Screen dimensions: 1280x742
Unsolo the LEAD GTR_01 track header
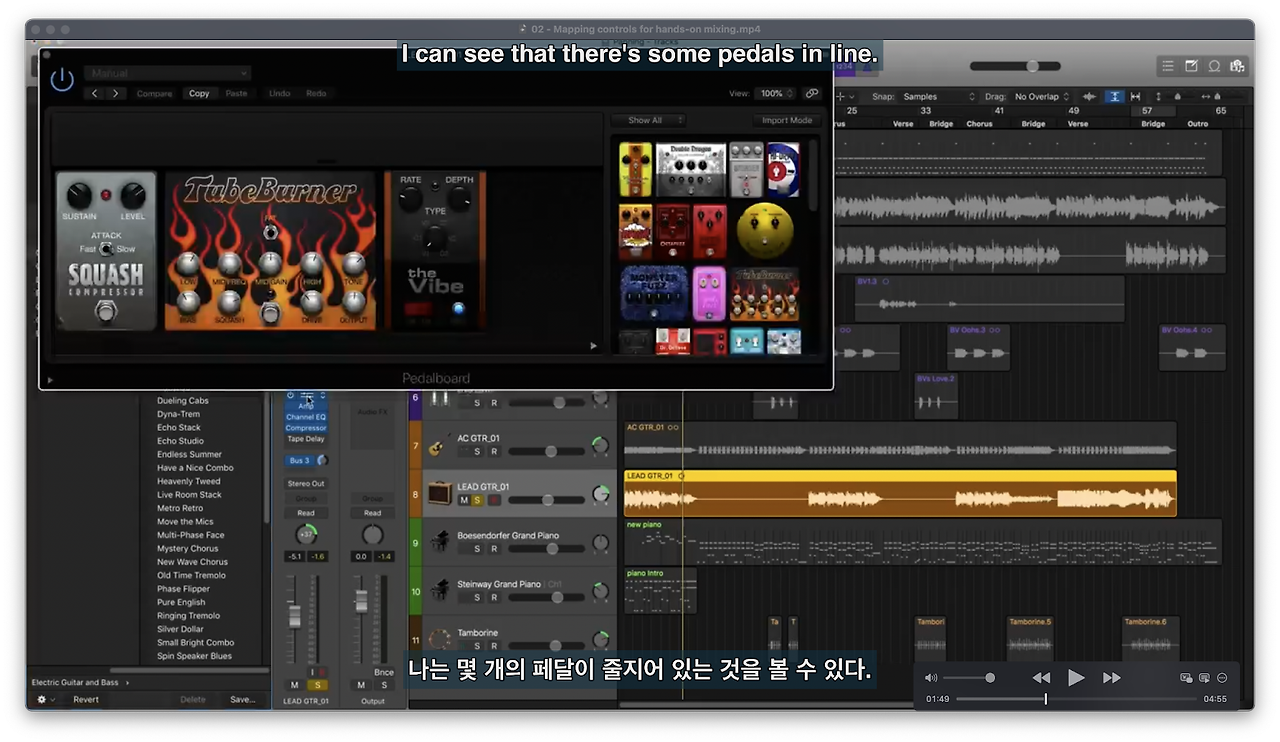[x=478, y=500]
